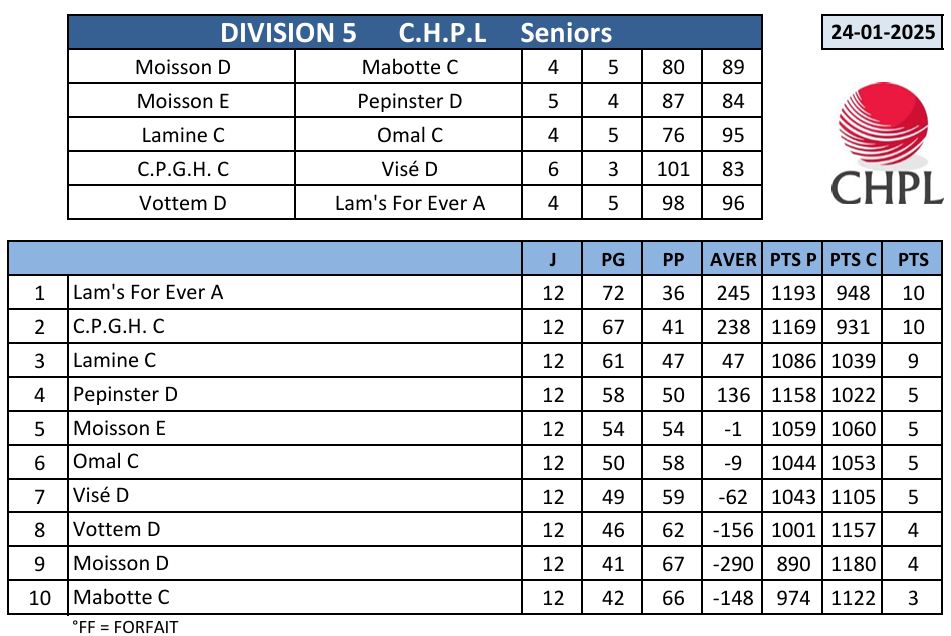The width and height of the screenshot is (951, 636).
Task: Select the date box 24-01-2025
Action: coord(884,33)
